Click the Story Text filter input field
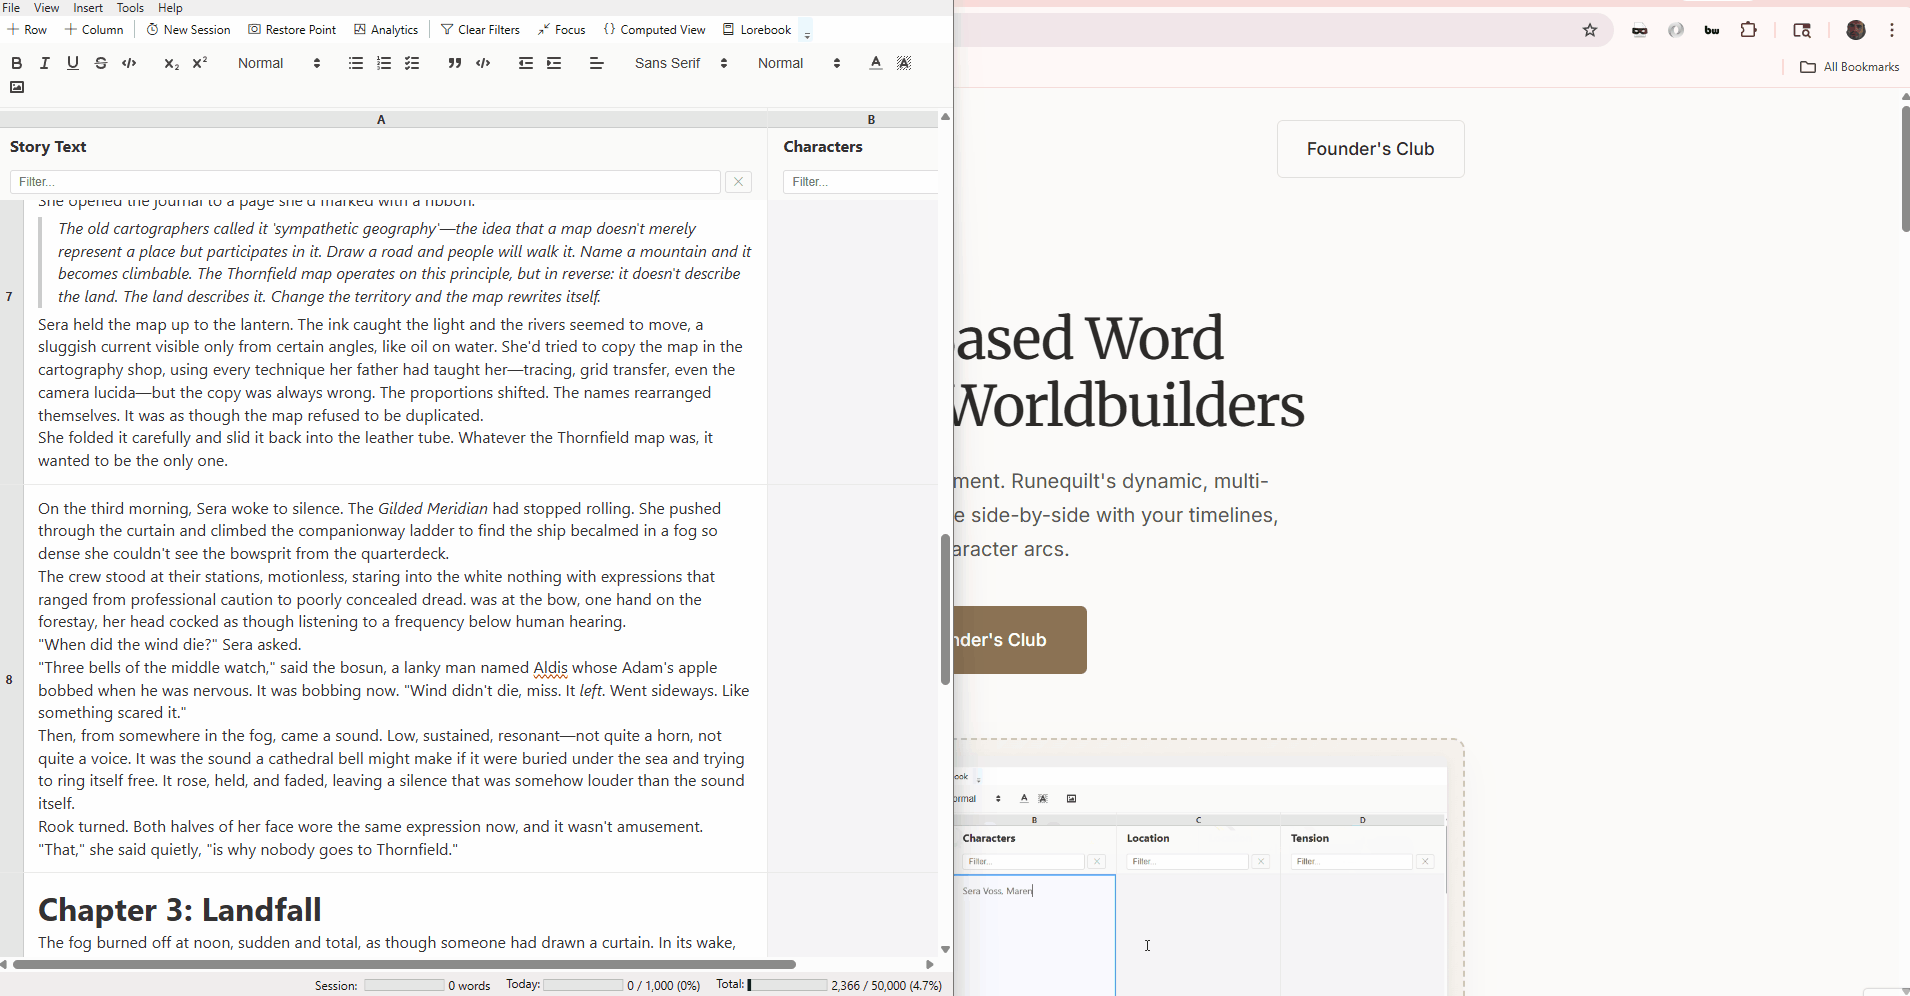Viewport: 1910px width, 996px height. point(365,182)
